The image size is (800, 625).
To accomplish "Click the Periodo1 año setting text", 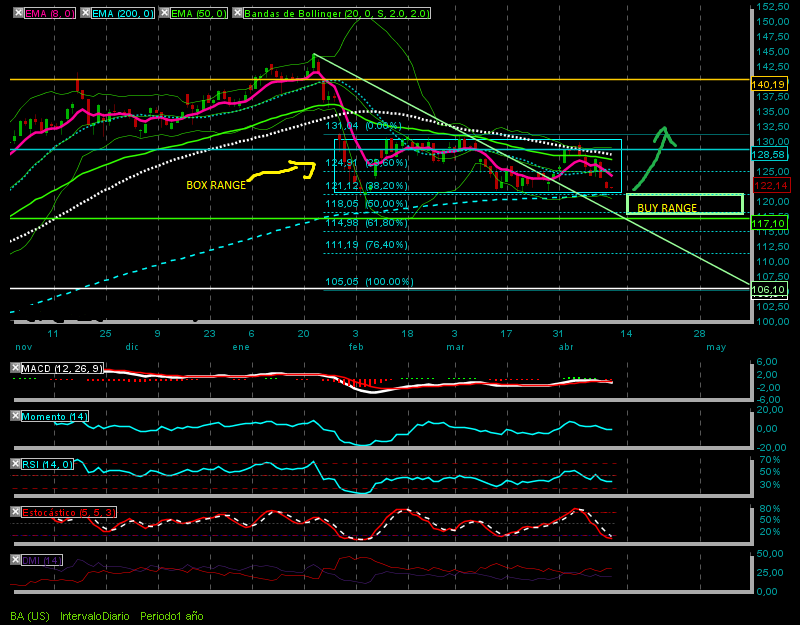I will (172, 616).
